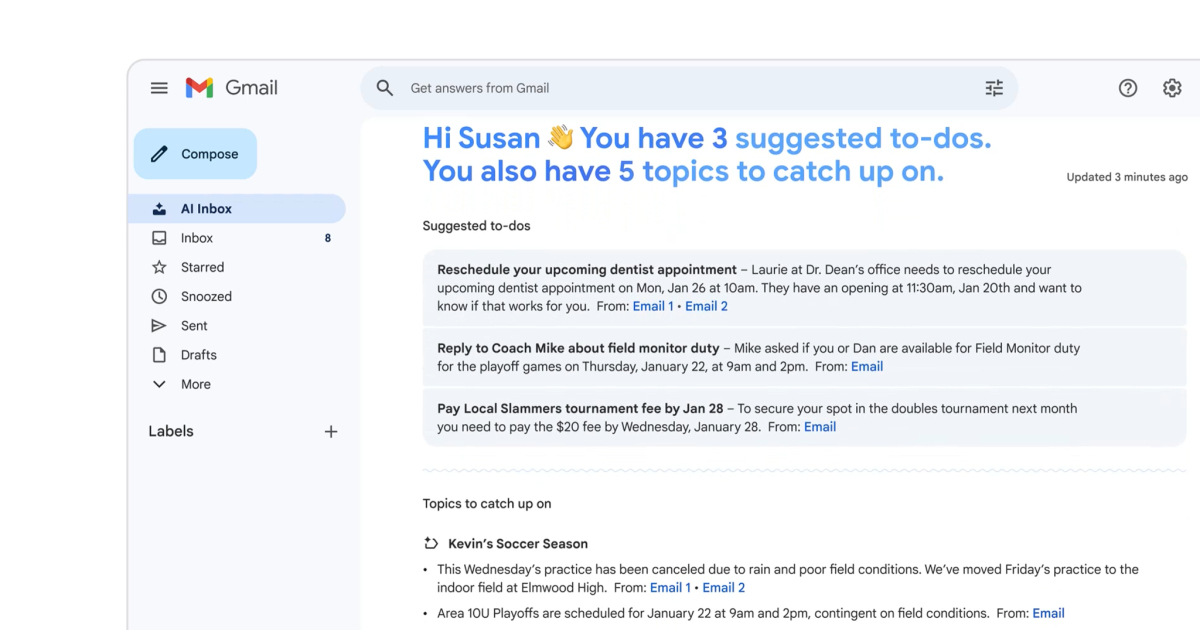Show search options filter icon
Viewport: 1200px width, 630px height.
click(994, 88)
